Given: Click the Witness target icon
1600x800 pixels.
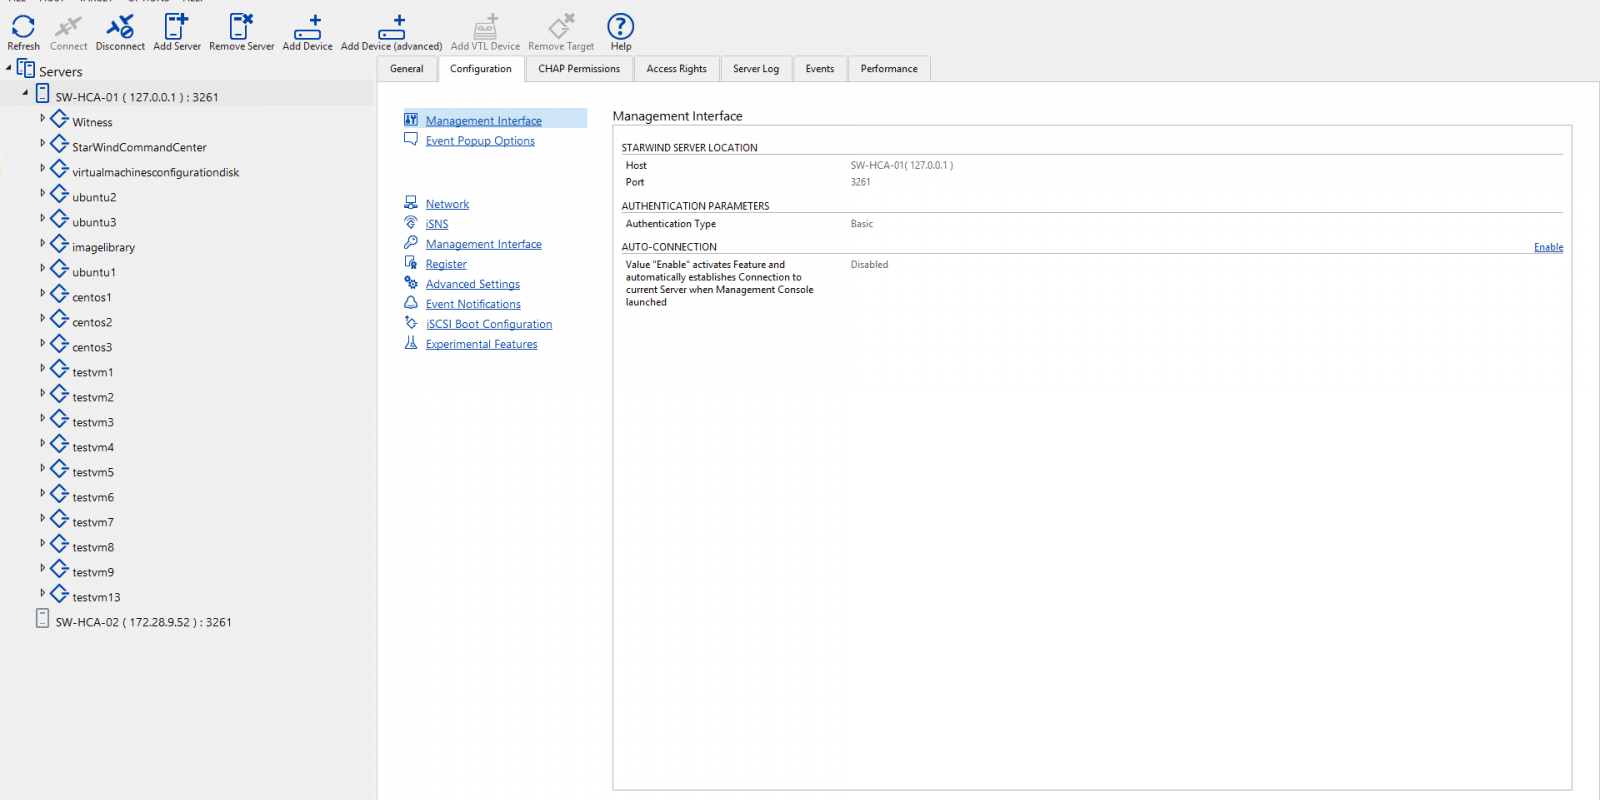Looking at the screenshot, I should click(60, 120).
